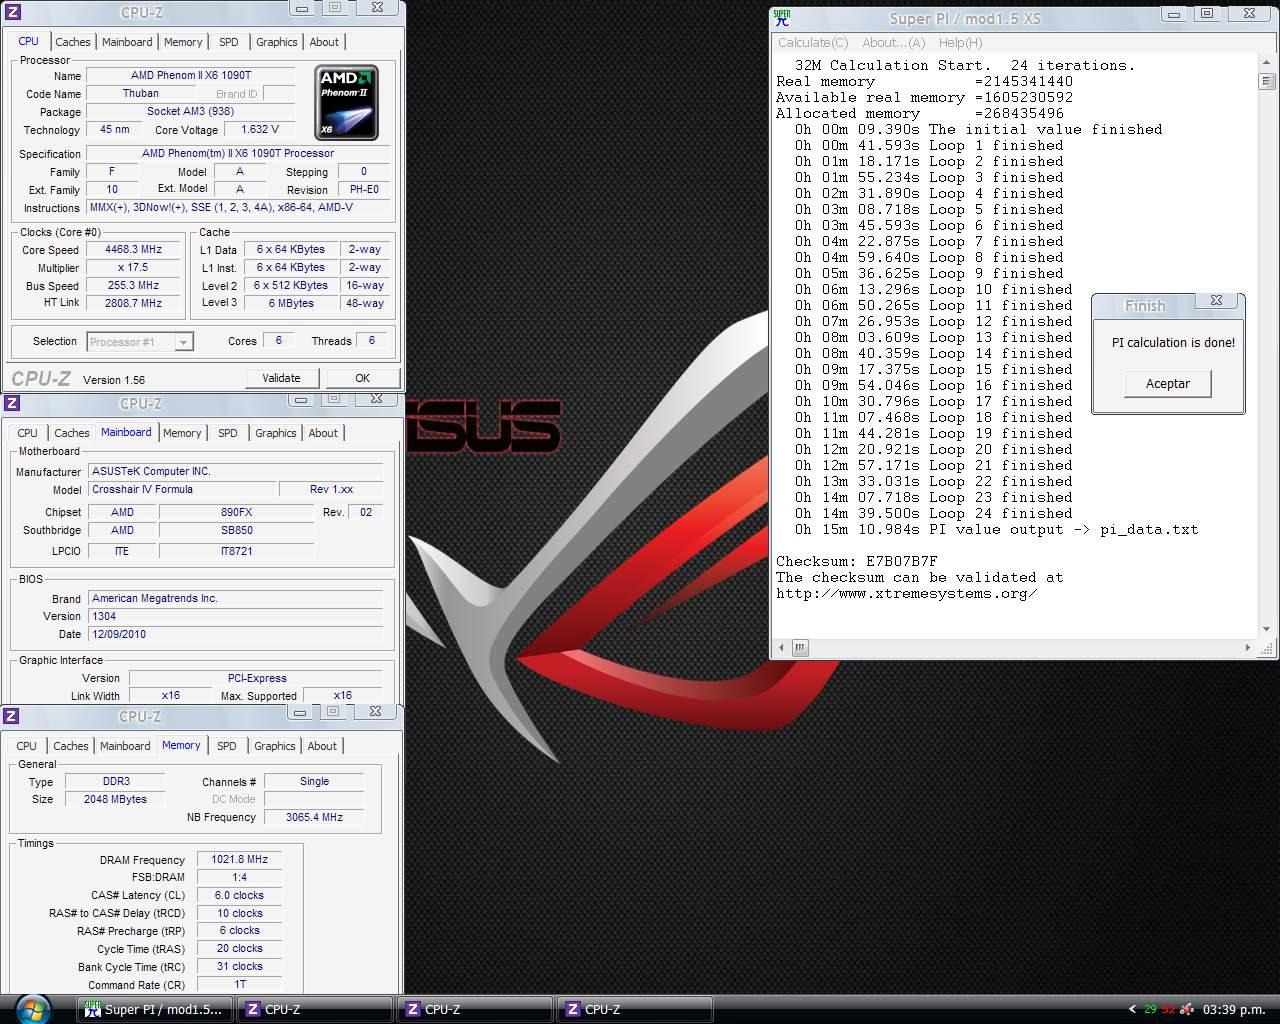The height and width of the screenshot is (1024, 1280).
Task: Click the system tray clock 03:39 p.m.
Action: click(1235, 1010)
